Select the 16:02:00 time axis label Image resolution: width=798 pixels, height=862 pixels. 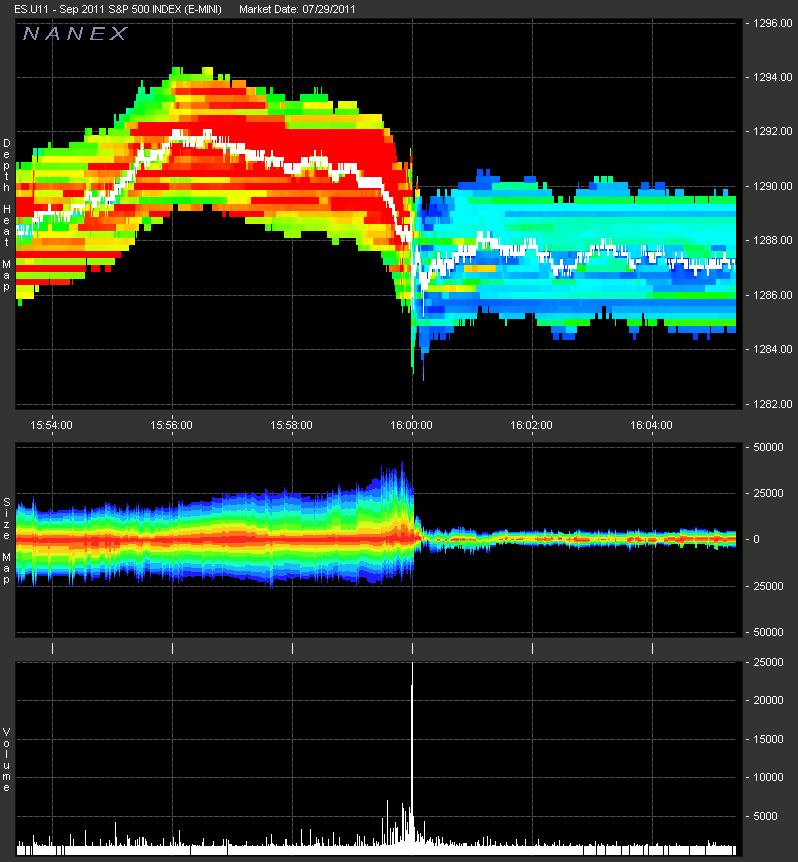tap(531, 425)
